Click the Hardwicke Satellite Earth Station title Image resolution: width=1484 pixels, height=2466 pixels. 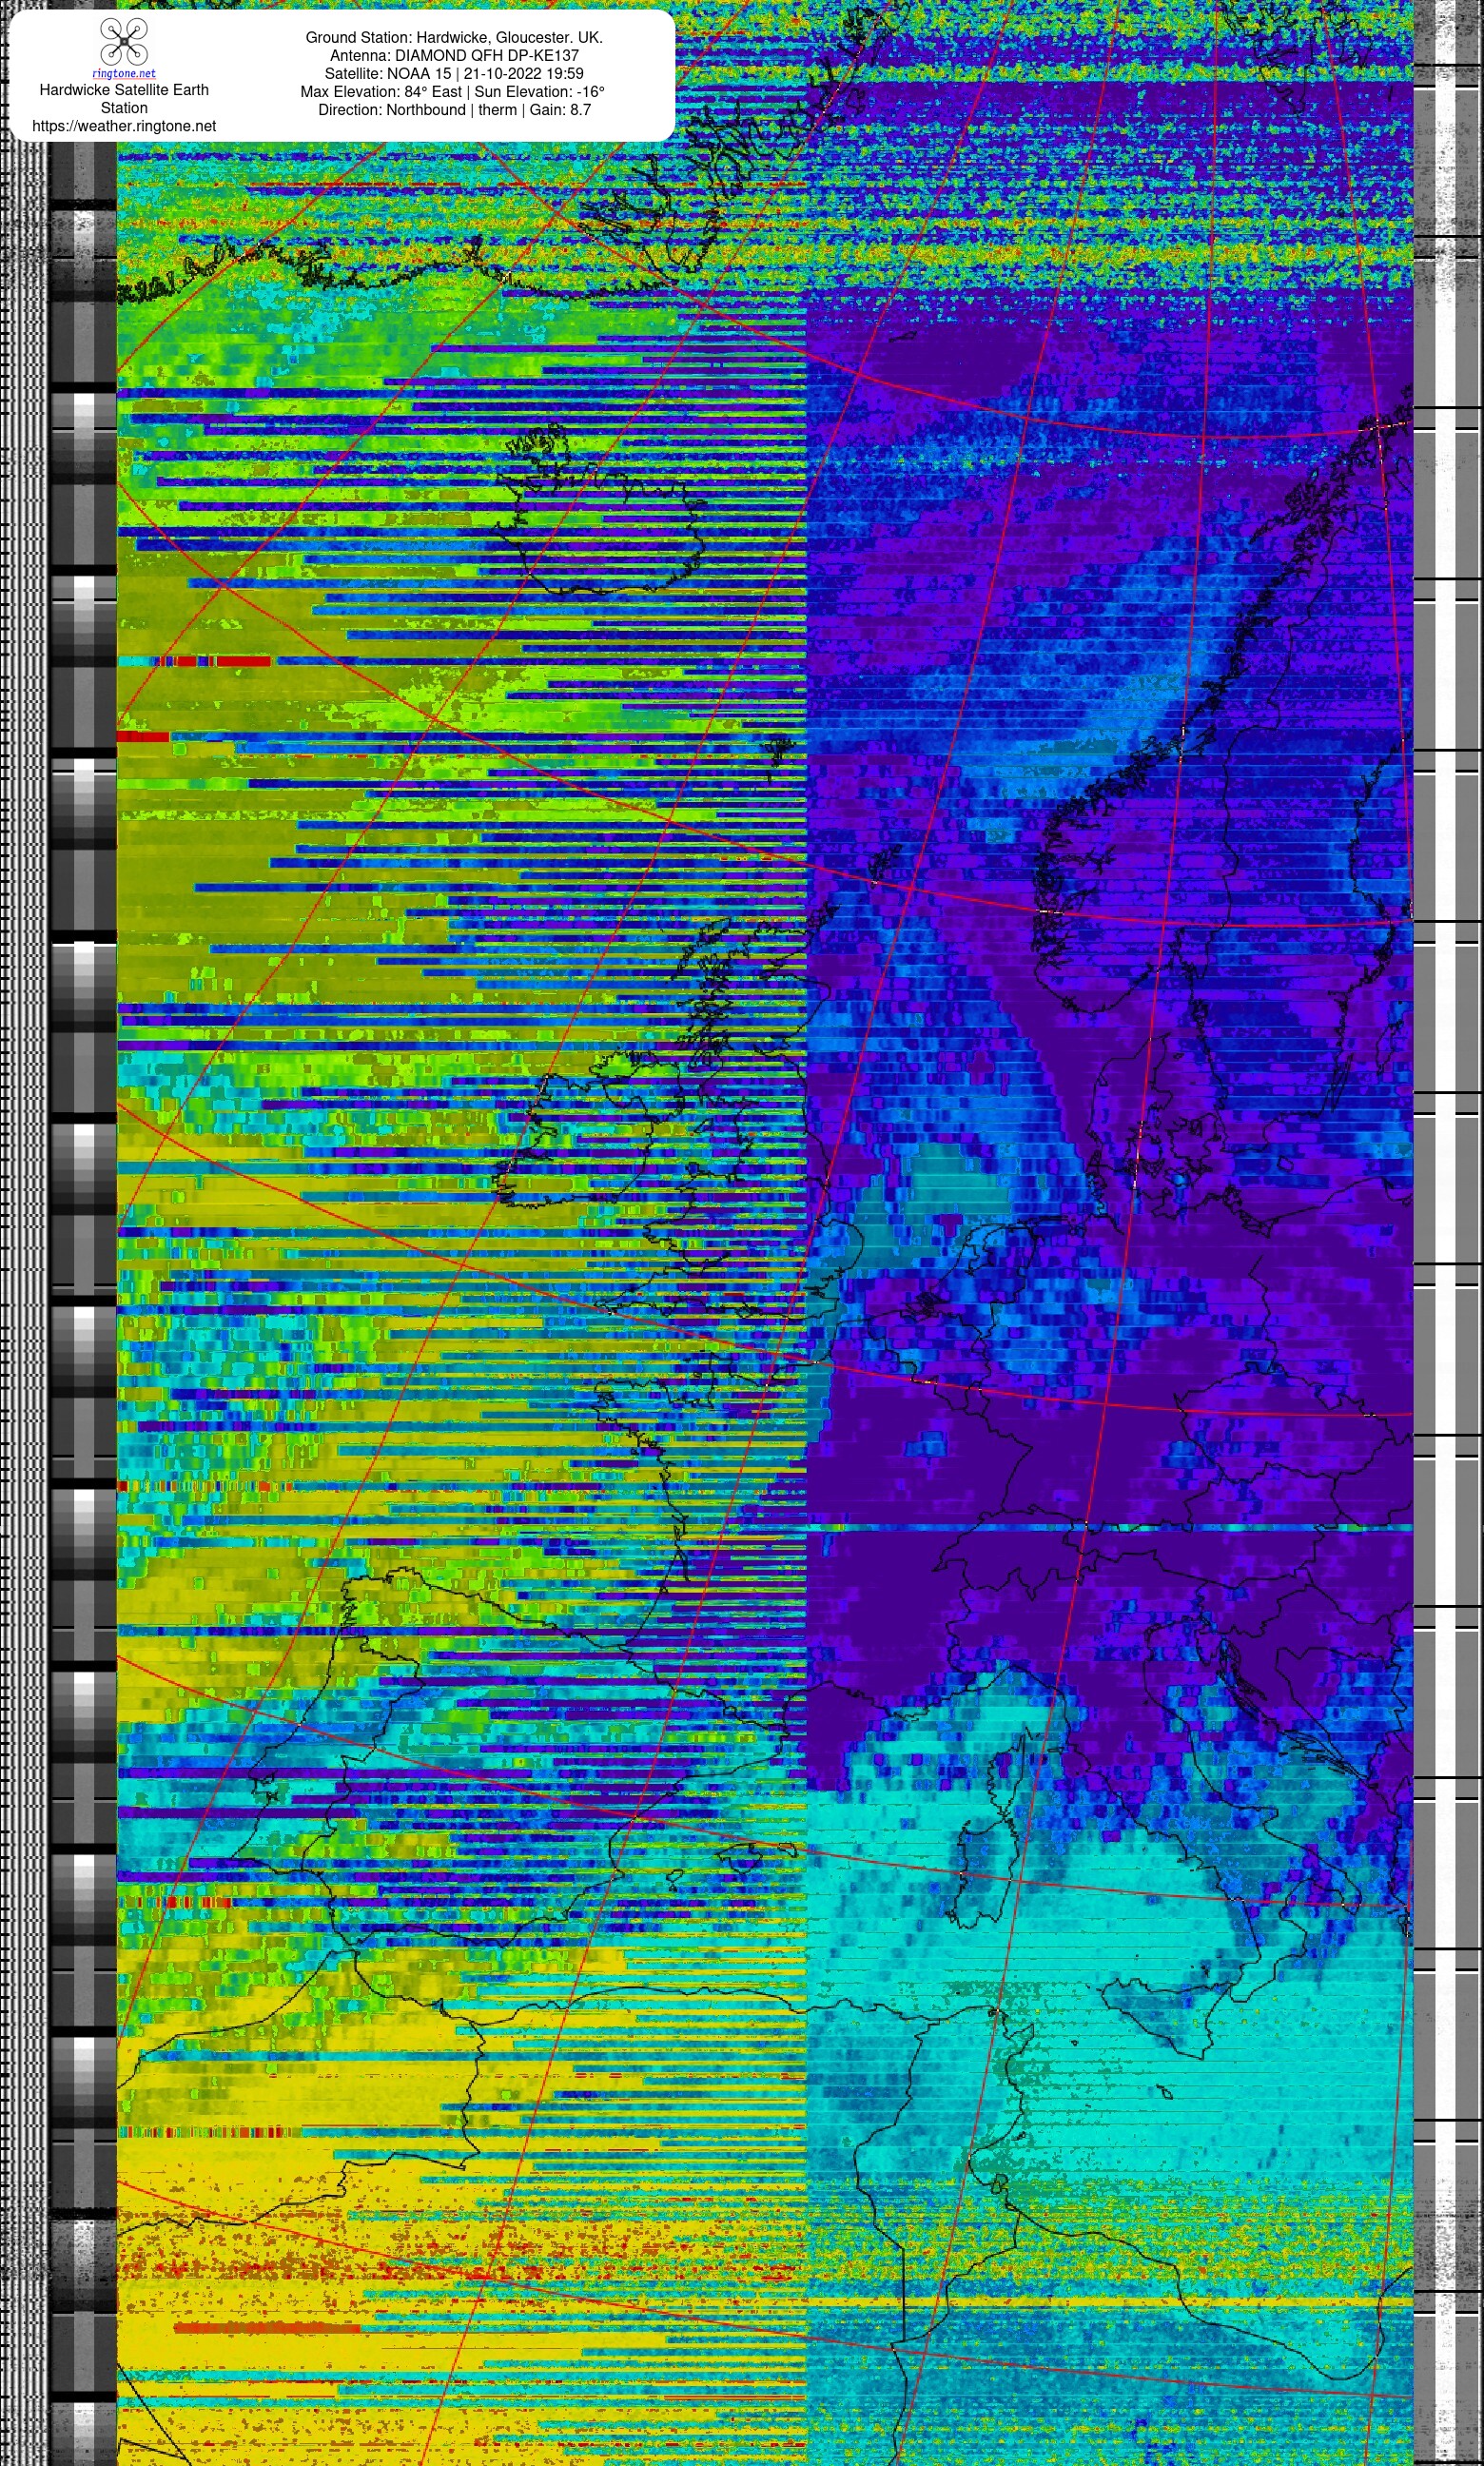tap(124, 98)
